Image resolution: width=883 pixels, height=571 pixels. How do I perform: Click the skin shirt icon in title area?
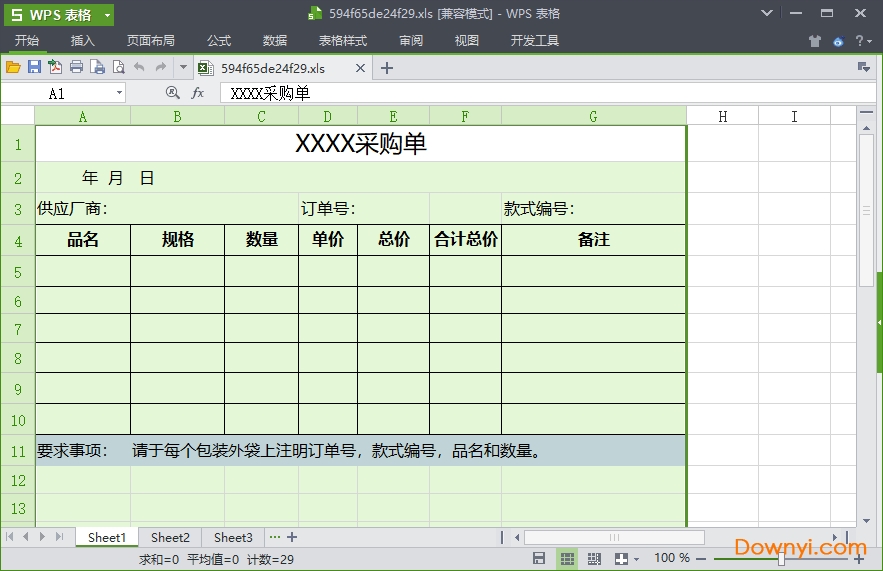click(x=814, y=41)
